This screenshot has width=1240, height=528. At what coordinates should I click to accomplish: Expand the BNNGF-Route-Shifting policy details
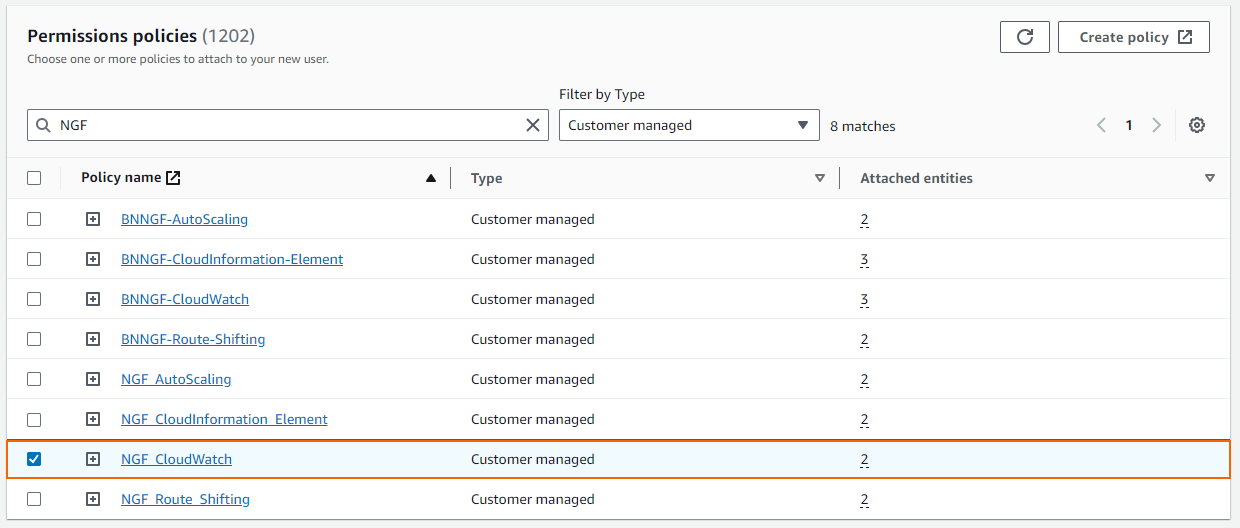pyautogui.click(x=93, y=339)
